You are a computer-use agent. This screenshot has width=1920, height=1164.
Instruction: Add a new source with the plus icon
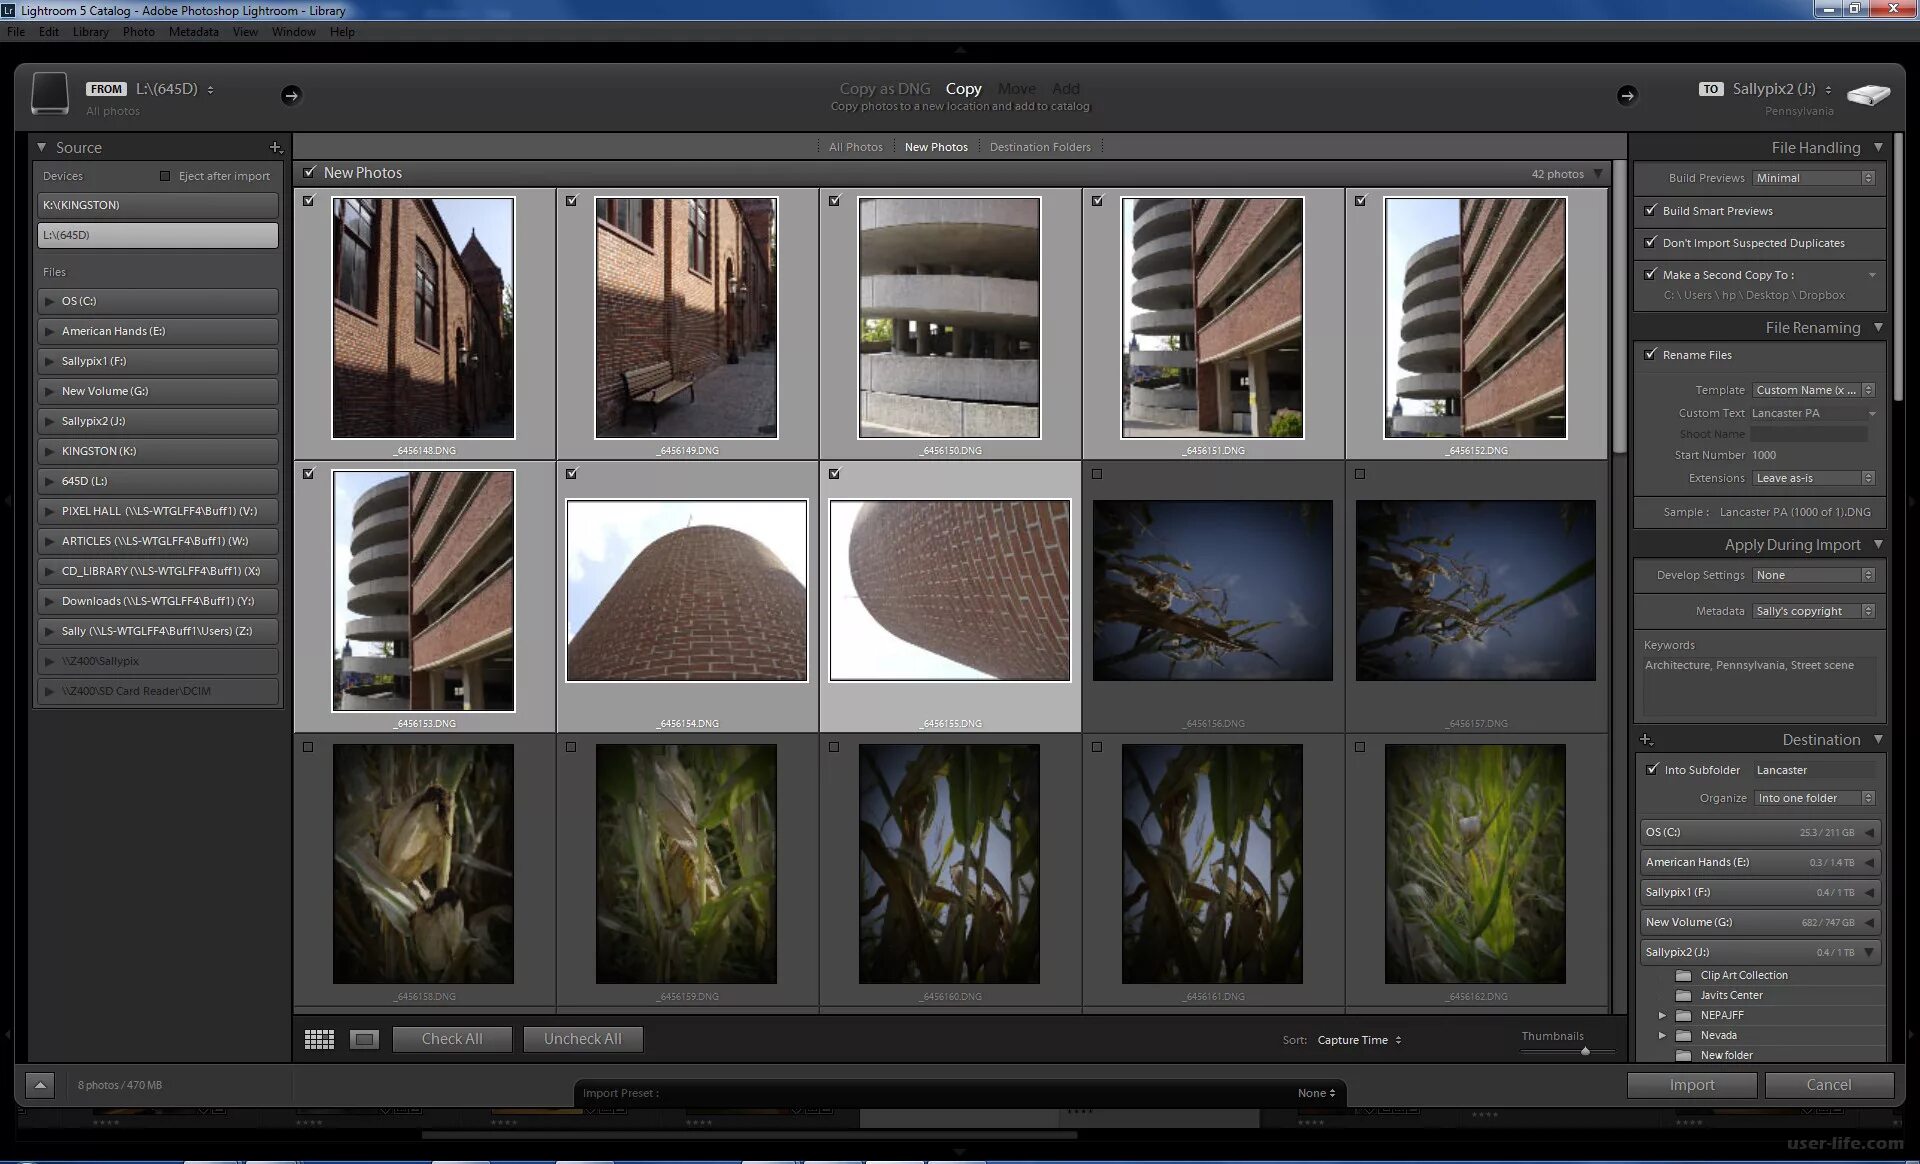276,147
